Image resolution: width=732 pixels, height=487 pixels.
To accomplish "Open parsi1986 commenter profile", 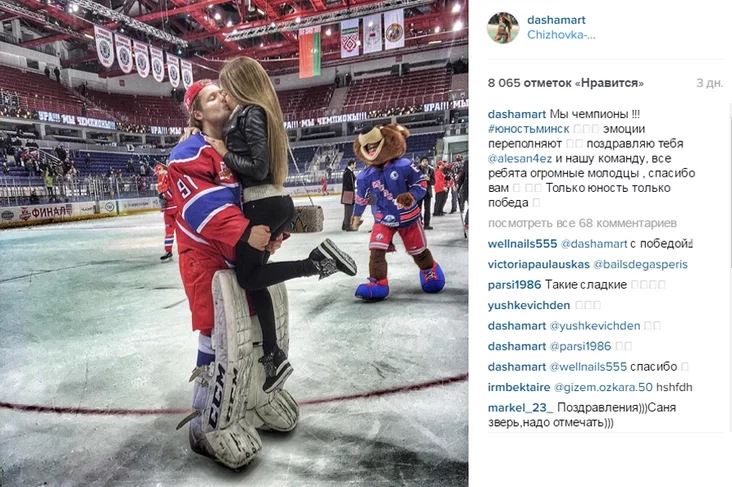I will (514, 285).
